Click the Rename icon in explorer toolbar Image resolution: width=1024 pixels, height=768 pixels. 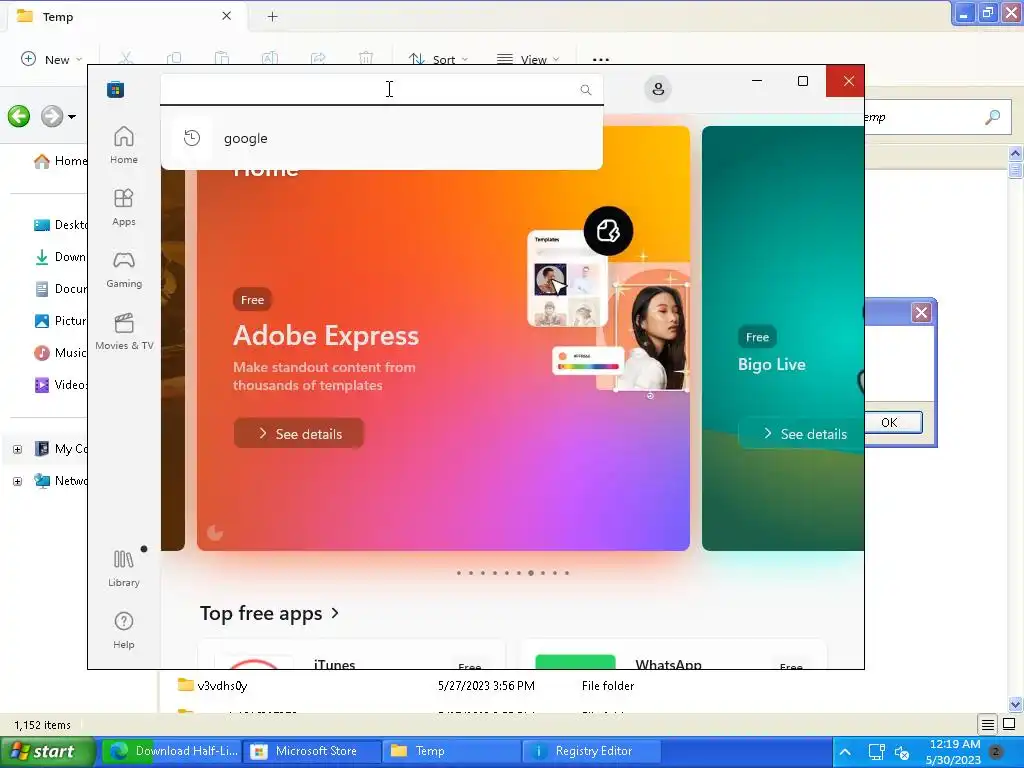click(x=270, y=57)
